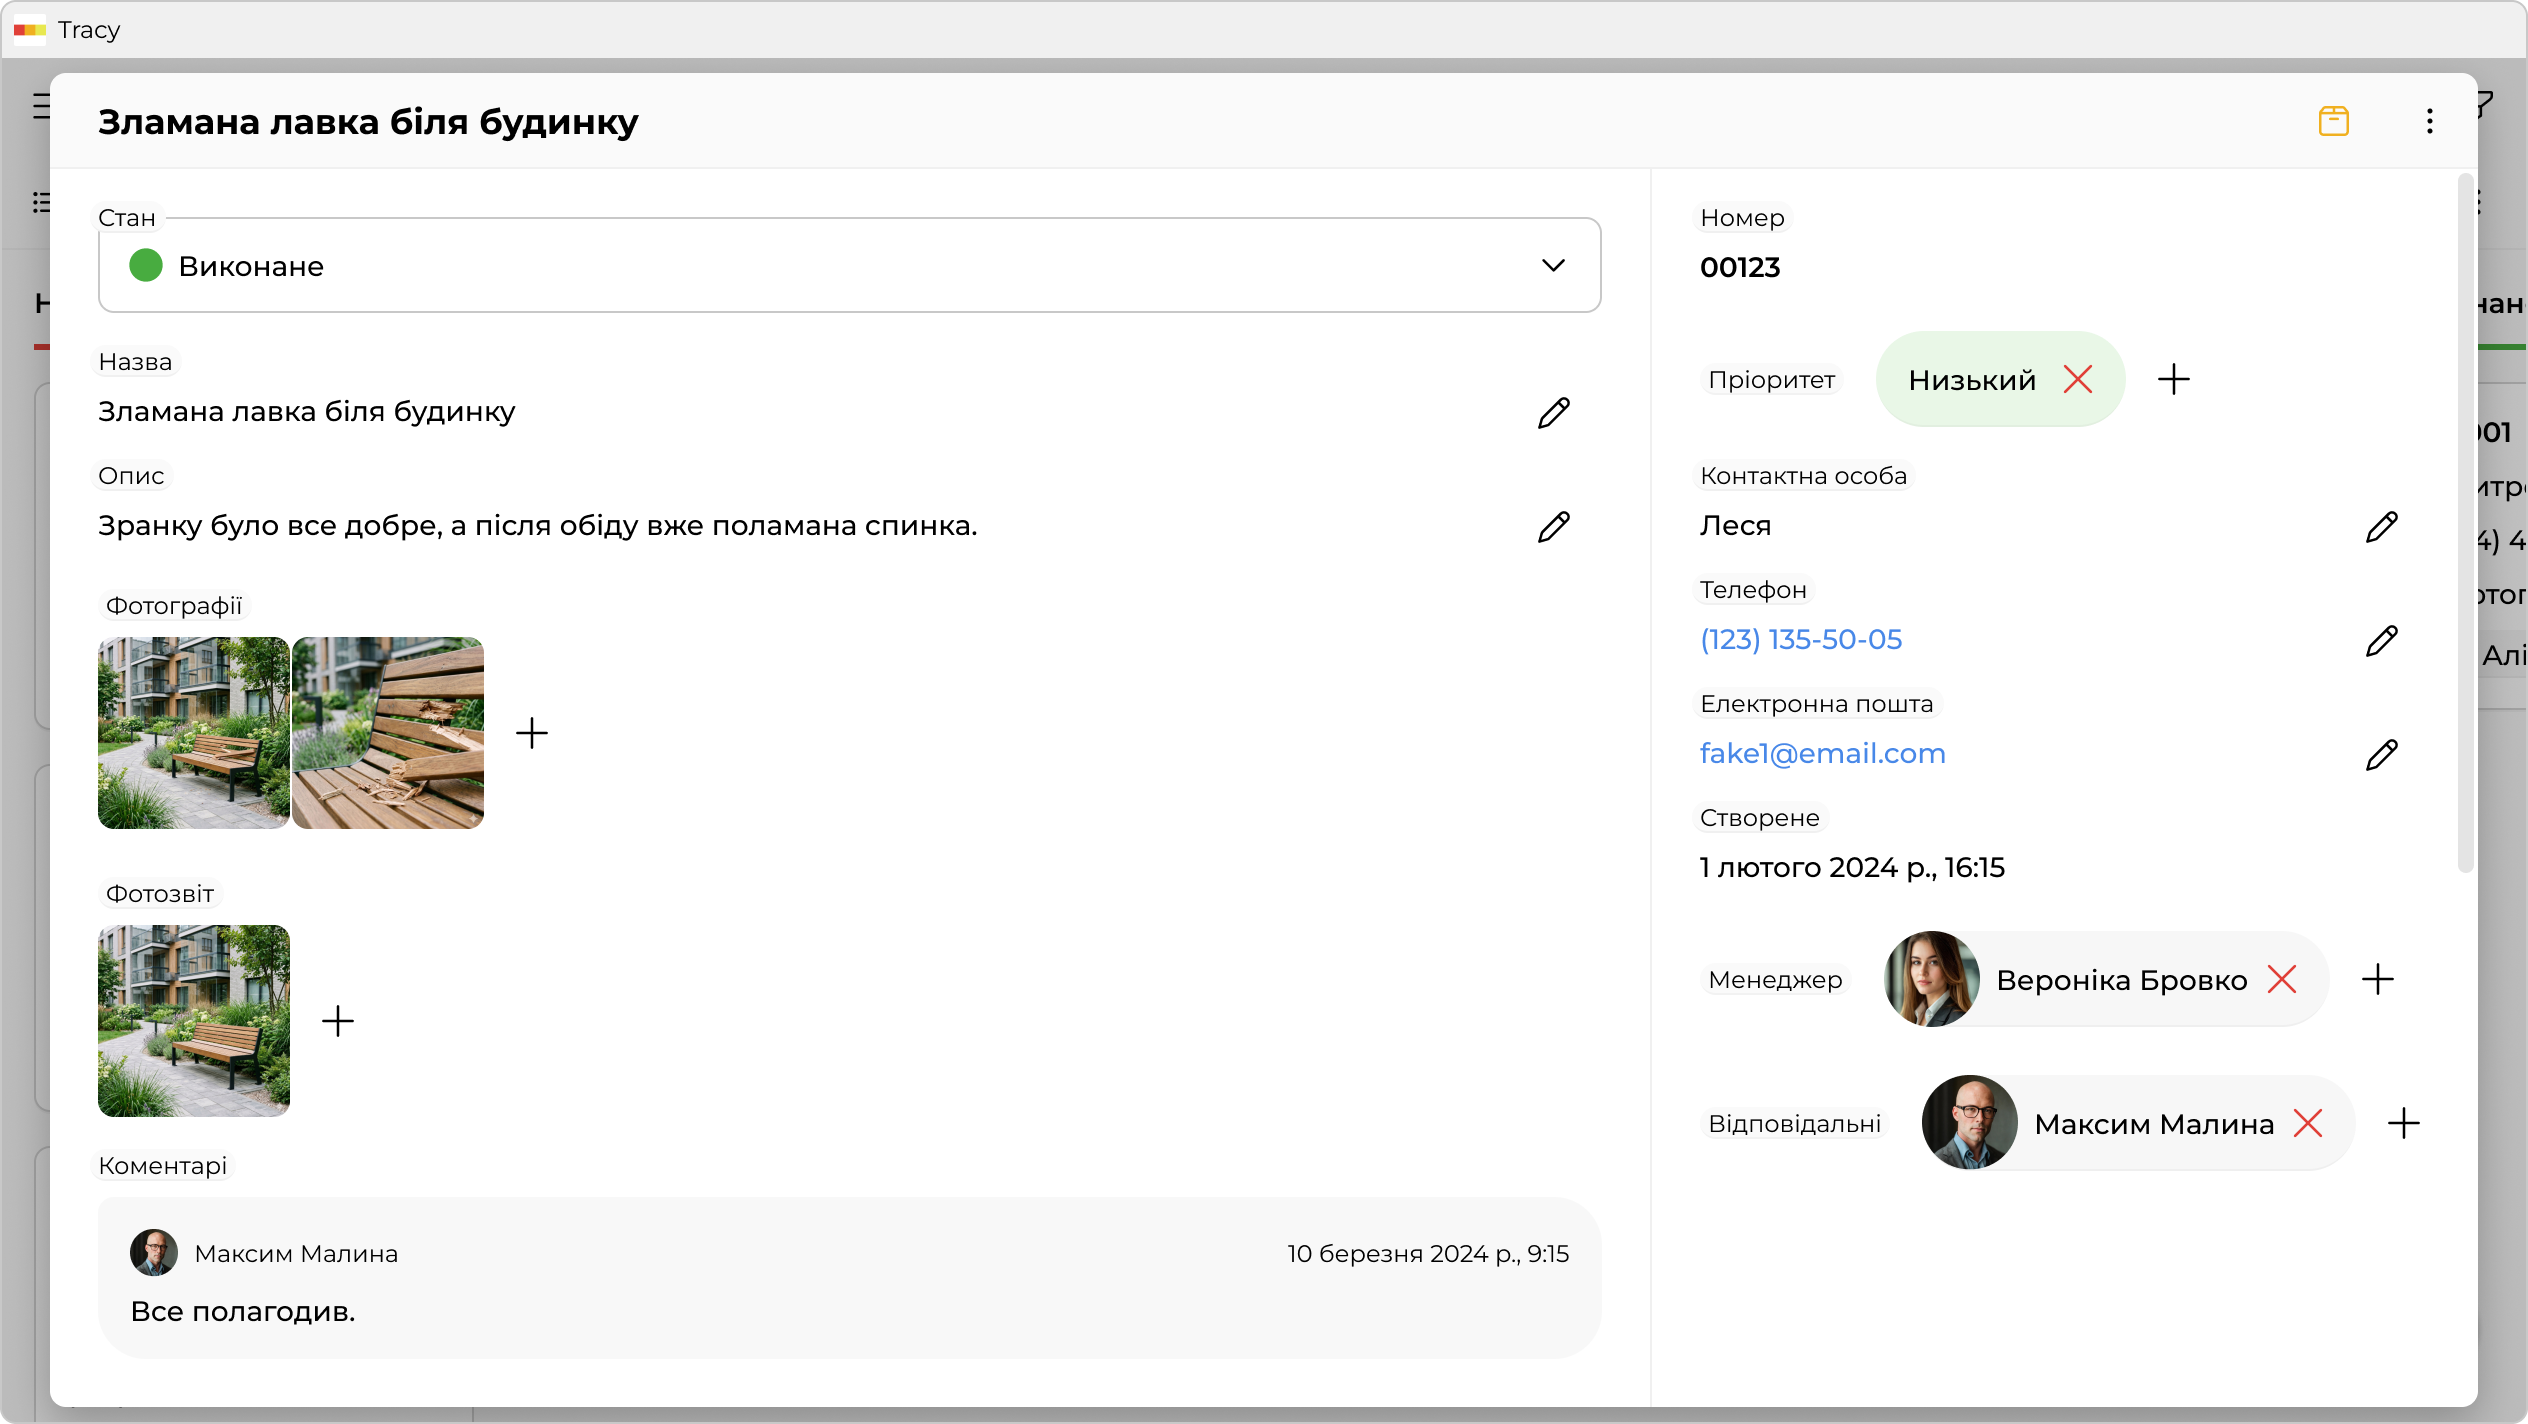Add another Менеджер with the plus

(x=2378, y=979)
